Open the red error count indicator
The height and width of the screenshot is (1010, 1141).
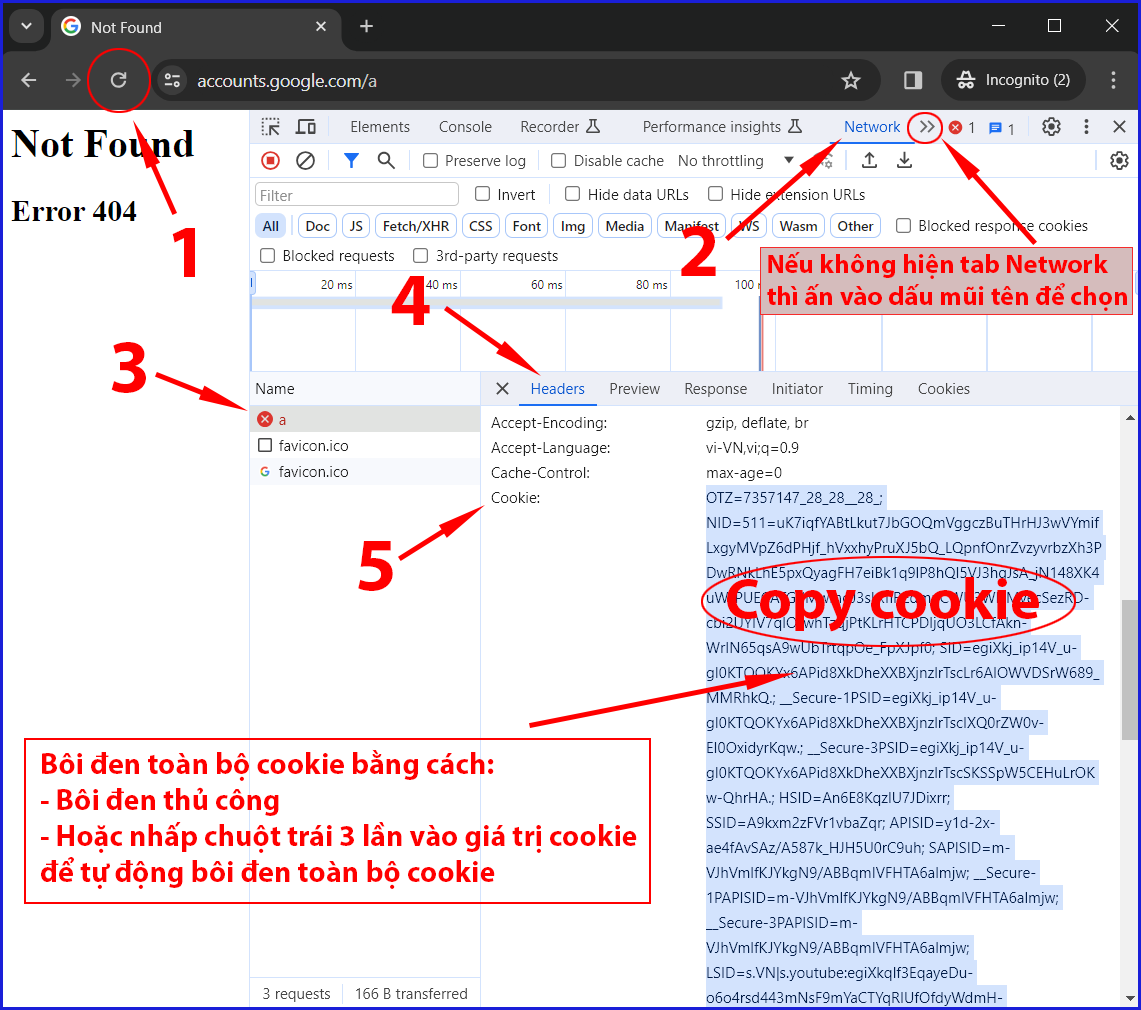962,128
